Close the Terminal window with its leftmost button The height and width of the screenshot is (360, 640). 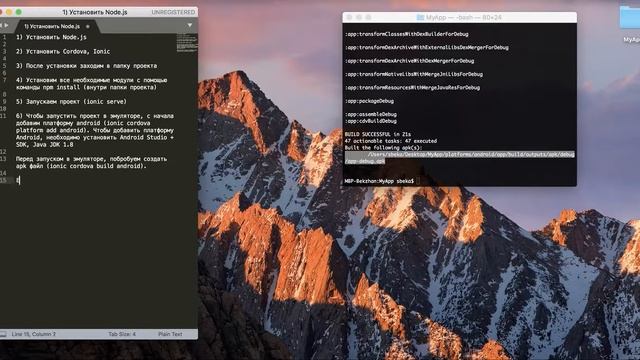coord(349,17)
